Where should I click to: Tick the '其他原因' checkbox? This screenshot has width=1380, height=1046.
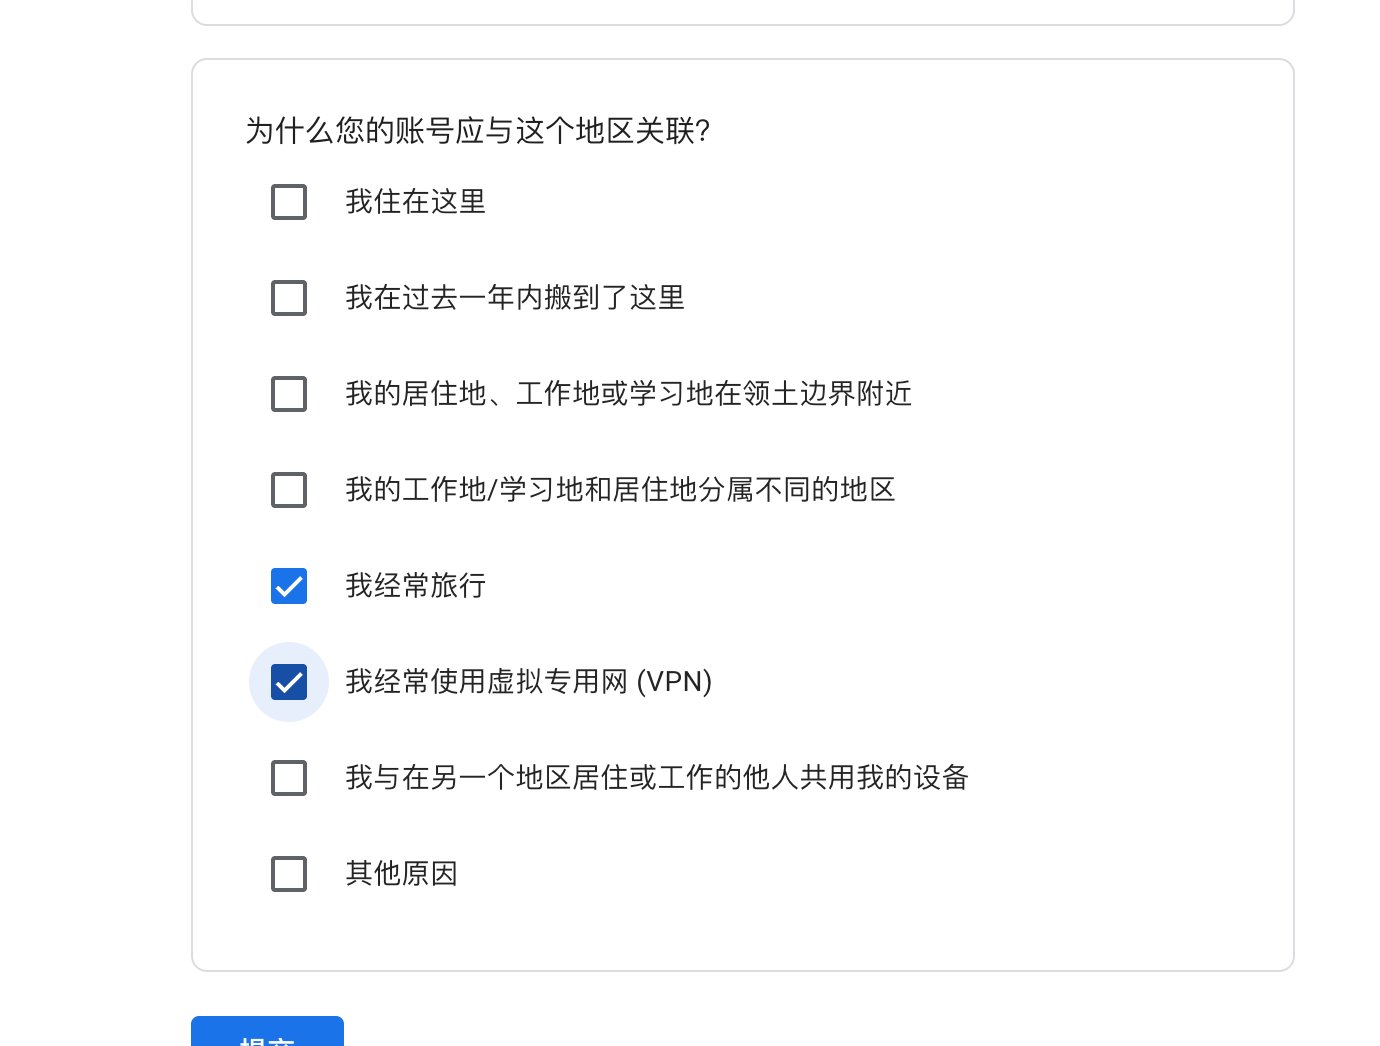[x=289, y=874]
